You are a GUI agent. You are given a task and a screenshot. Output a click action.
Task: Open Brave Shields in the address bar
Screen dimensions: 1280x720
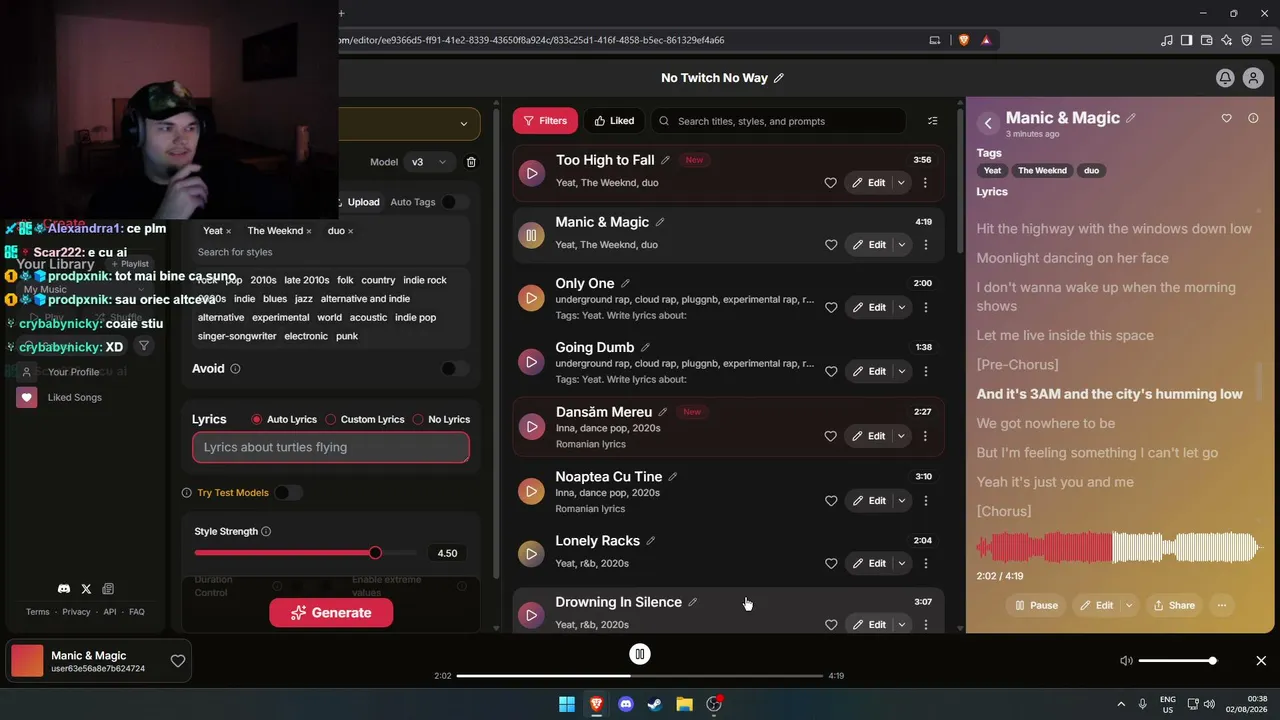pos(964,40)
